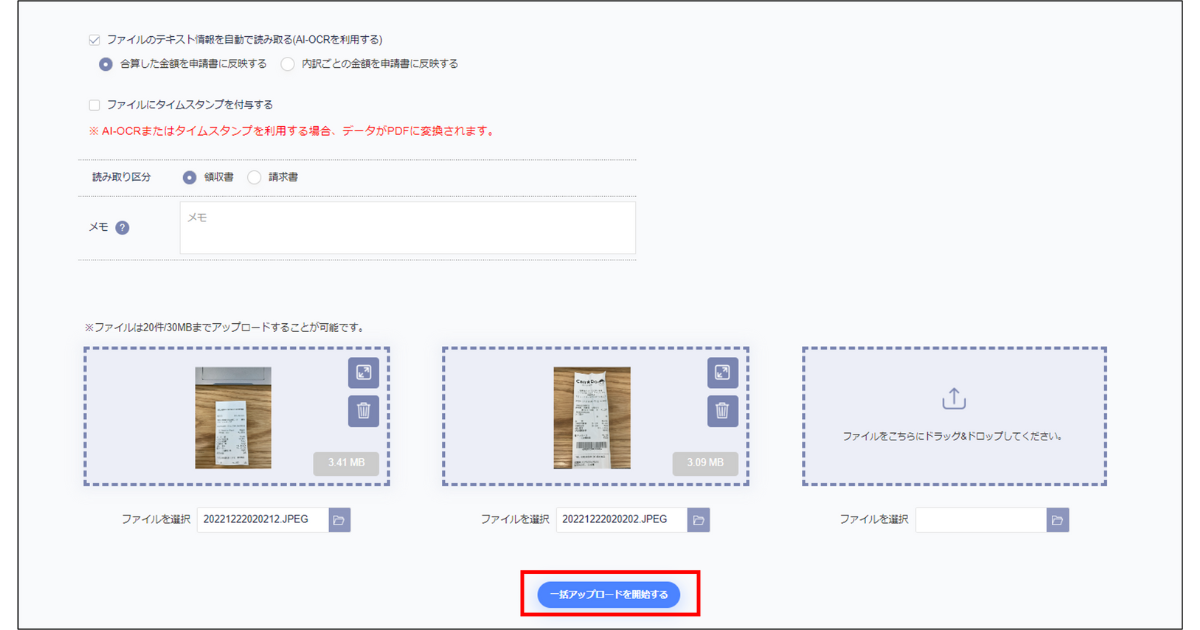Image resolution: width=1200 pixels, height=630 pixels.
Task: Choose 請求書 as the reading type
Action: pyautogui.click(x=254, y=177)
